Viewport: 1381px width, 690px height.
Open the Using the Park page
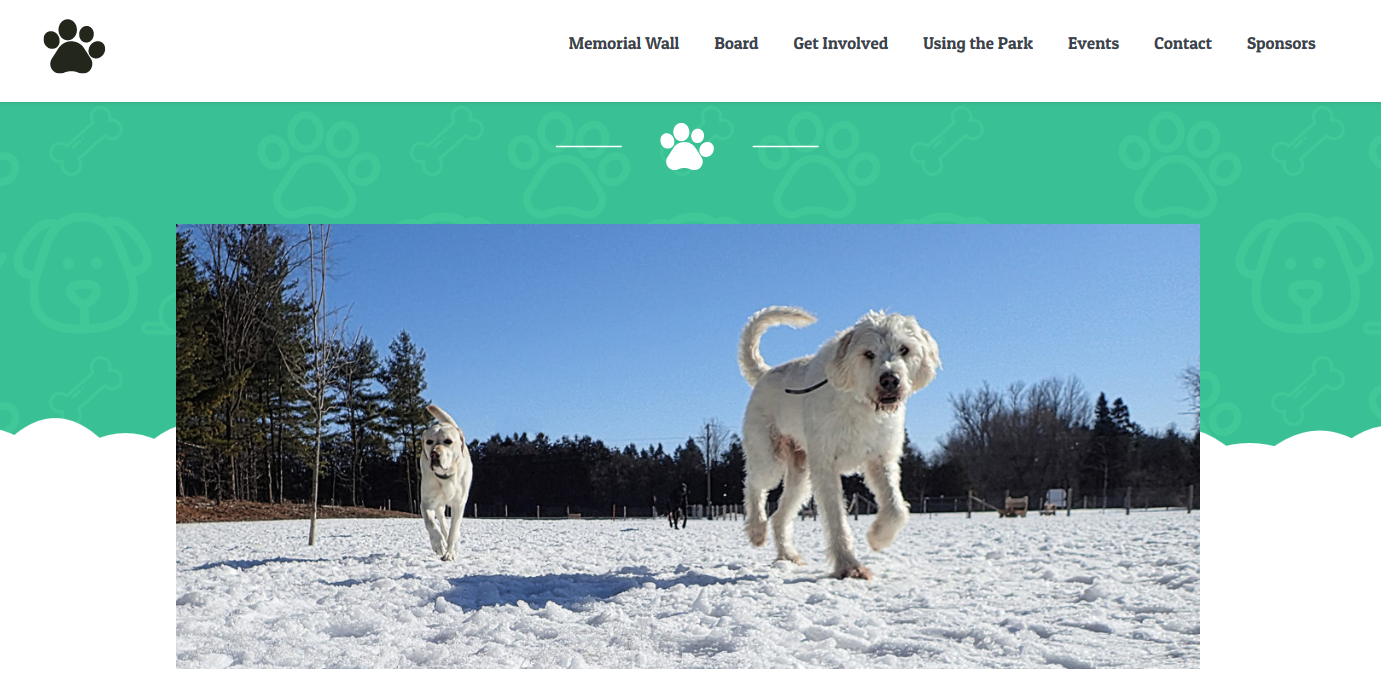tap(978, 44)
